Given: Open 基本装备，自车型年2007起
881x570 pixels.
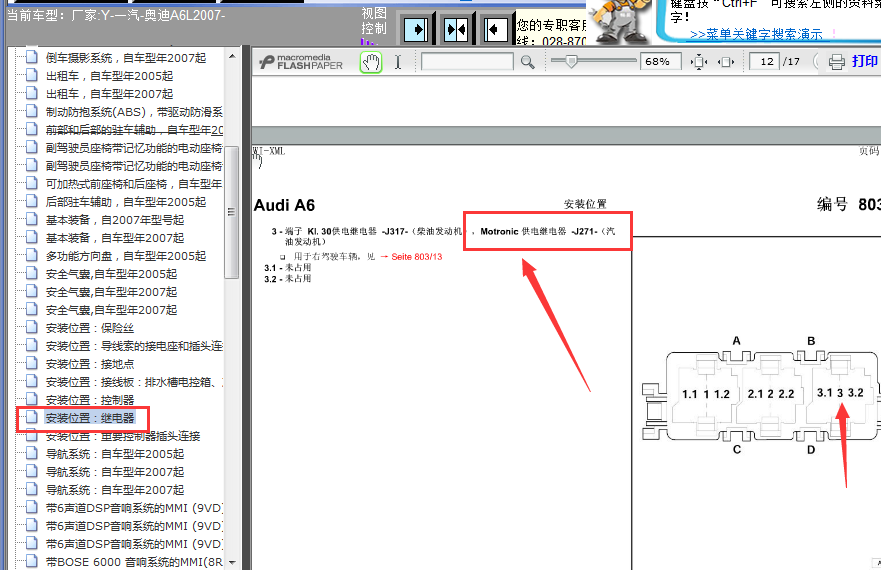Looking at the screenshot, I should pos(115,238).
